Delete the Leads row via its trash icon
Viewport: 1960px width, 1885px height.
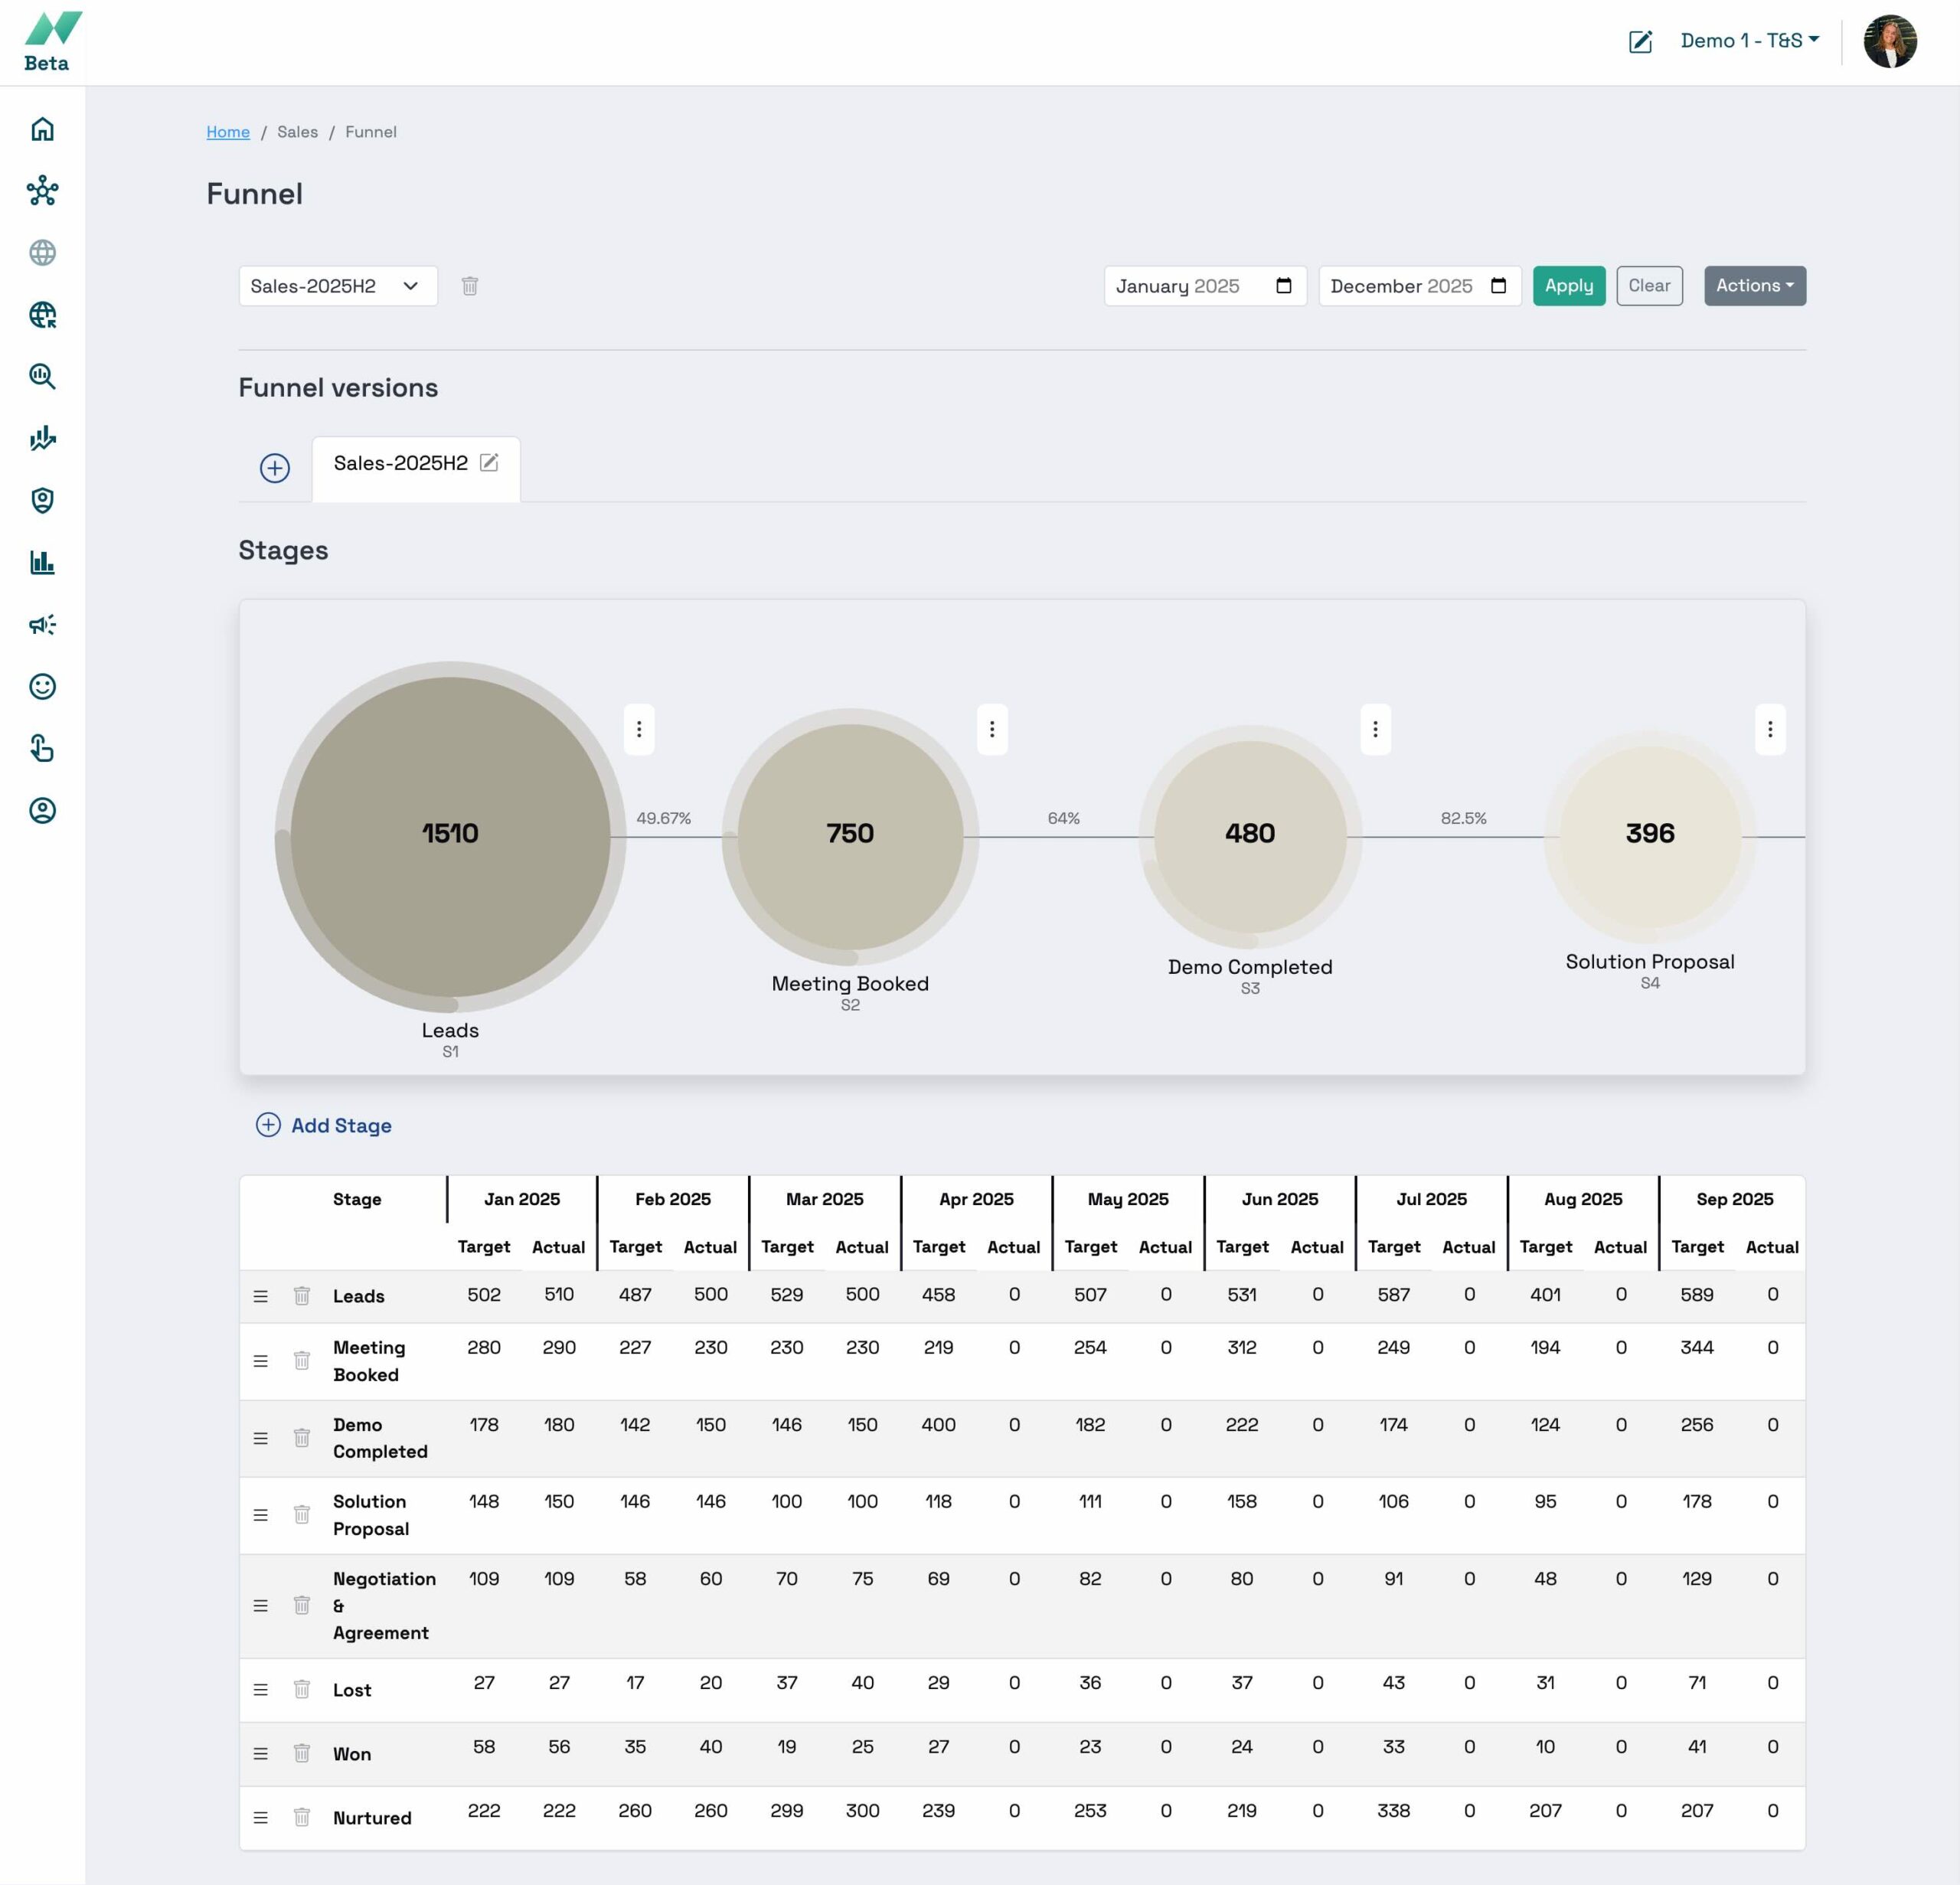(x=301, y=1295)
